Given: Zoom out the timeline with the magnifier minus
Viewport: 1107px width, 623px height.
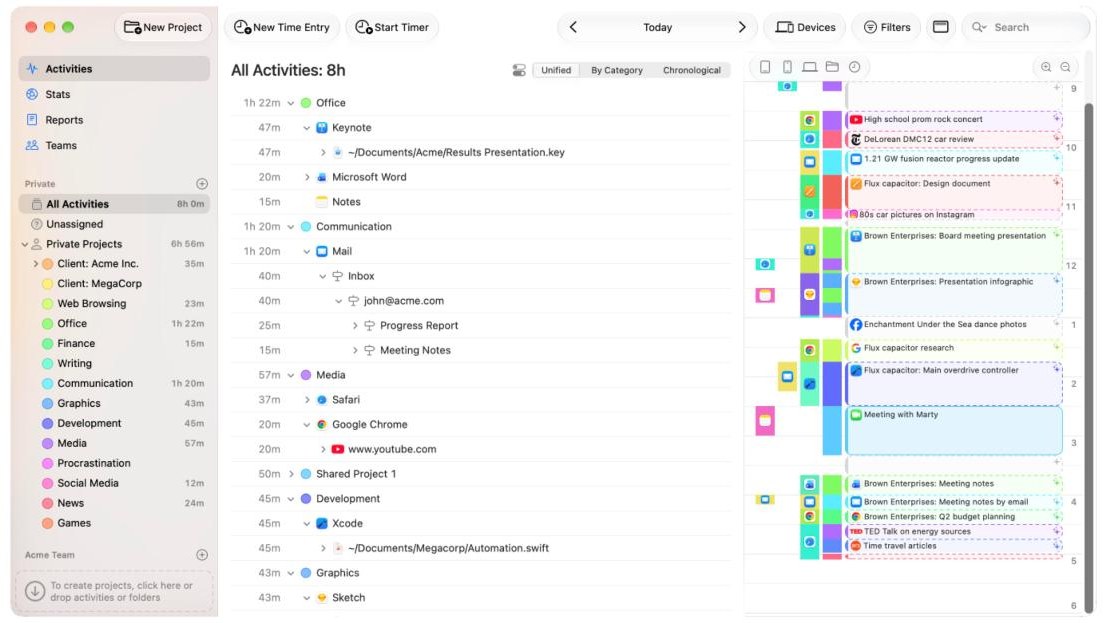Looking at the screenshot, I should [x=1066, y=67].
